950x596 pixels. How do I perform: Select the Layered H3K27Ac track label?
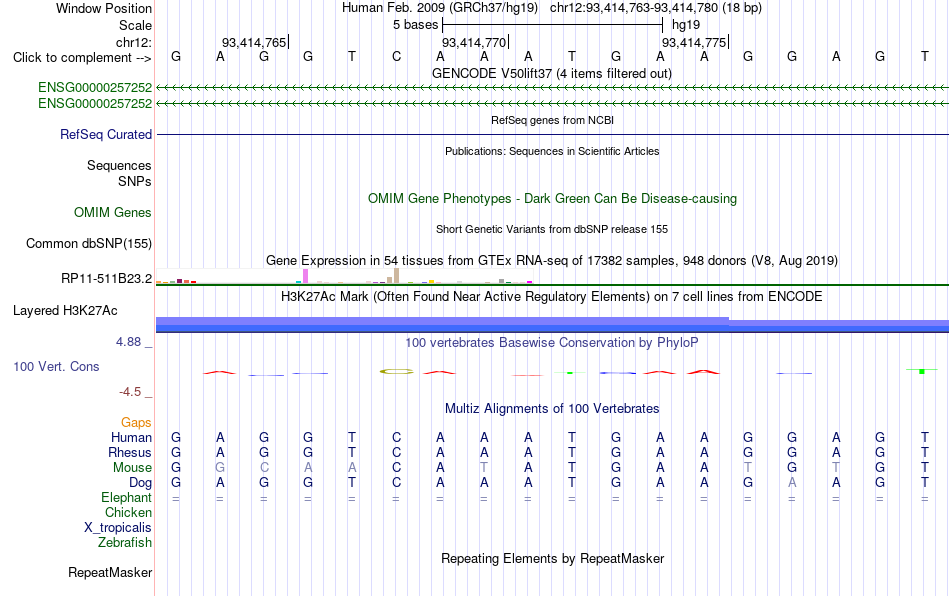coord(65,311)
